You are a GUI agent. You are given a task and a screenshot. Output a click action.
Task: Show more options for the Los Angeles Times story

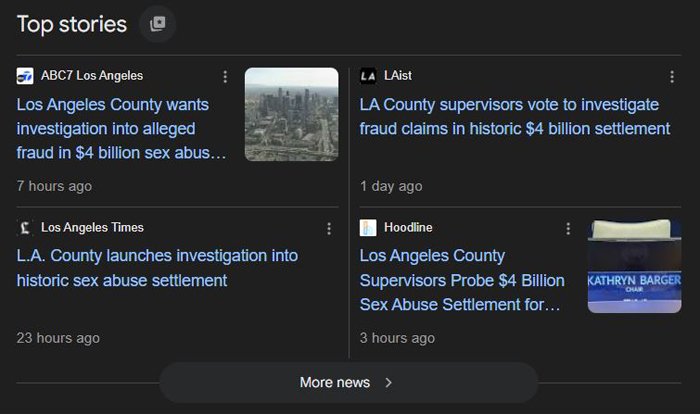click(x=329, y=229)
